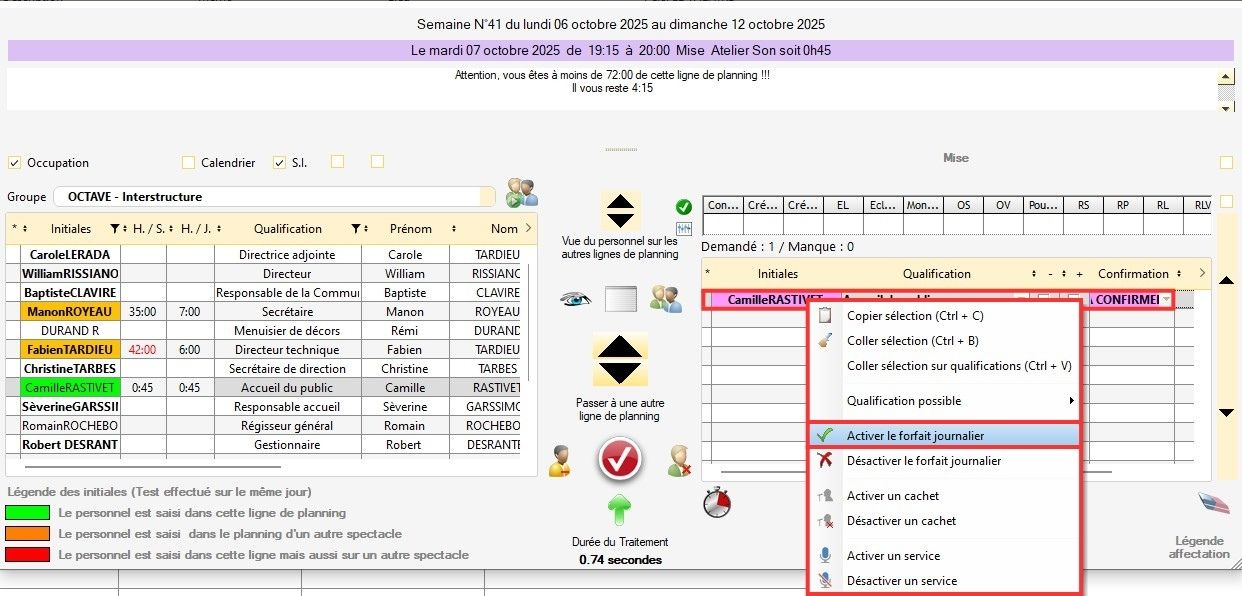This screenshot has width=1242, height=596.
Task: Click the large red validate checkmark icon
Action: 620,459
